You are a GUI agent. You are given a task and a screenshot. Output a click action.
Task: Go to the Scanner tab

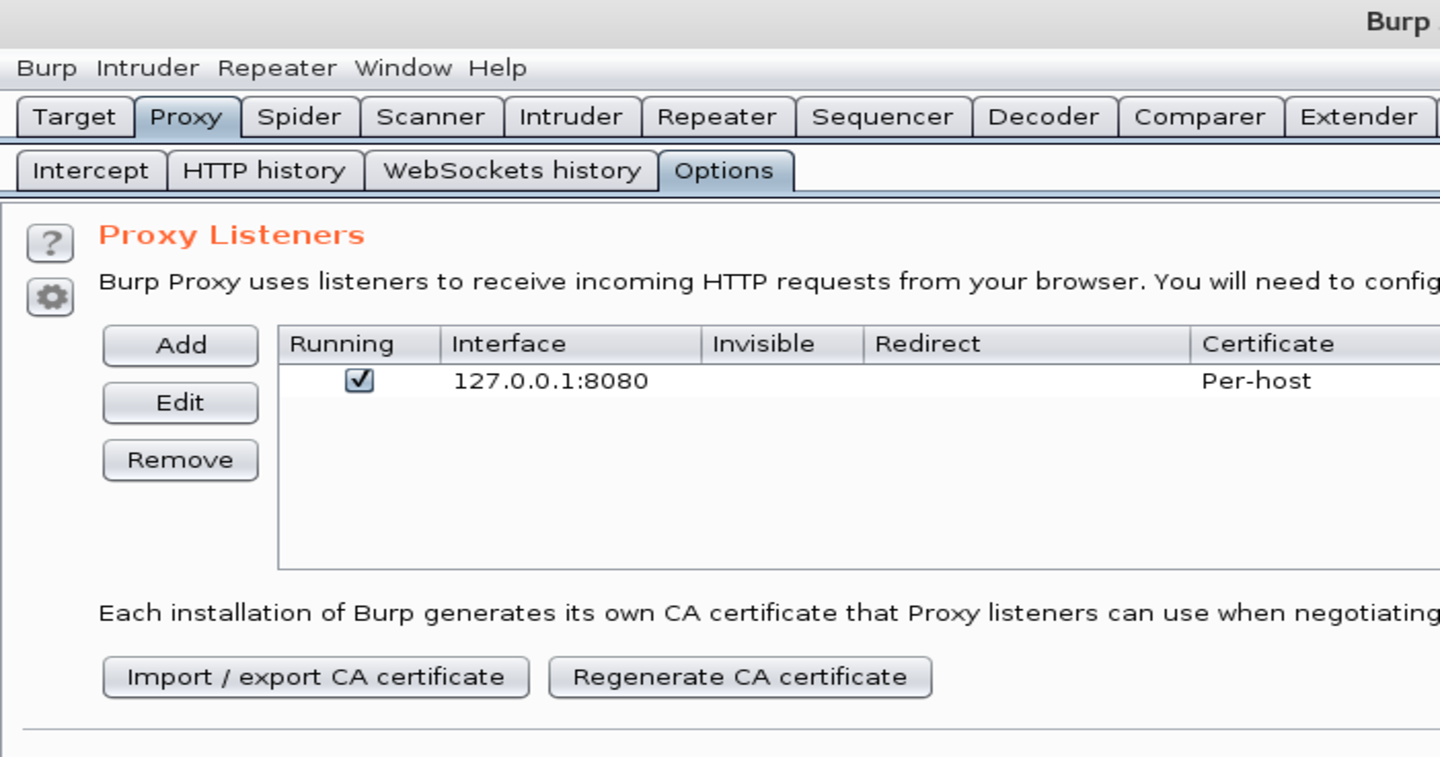tap(430, 117)
